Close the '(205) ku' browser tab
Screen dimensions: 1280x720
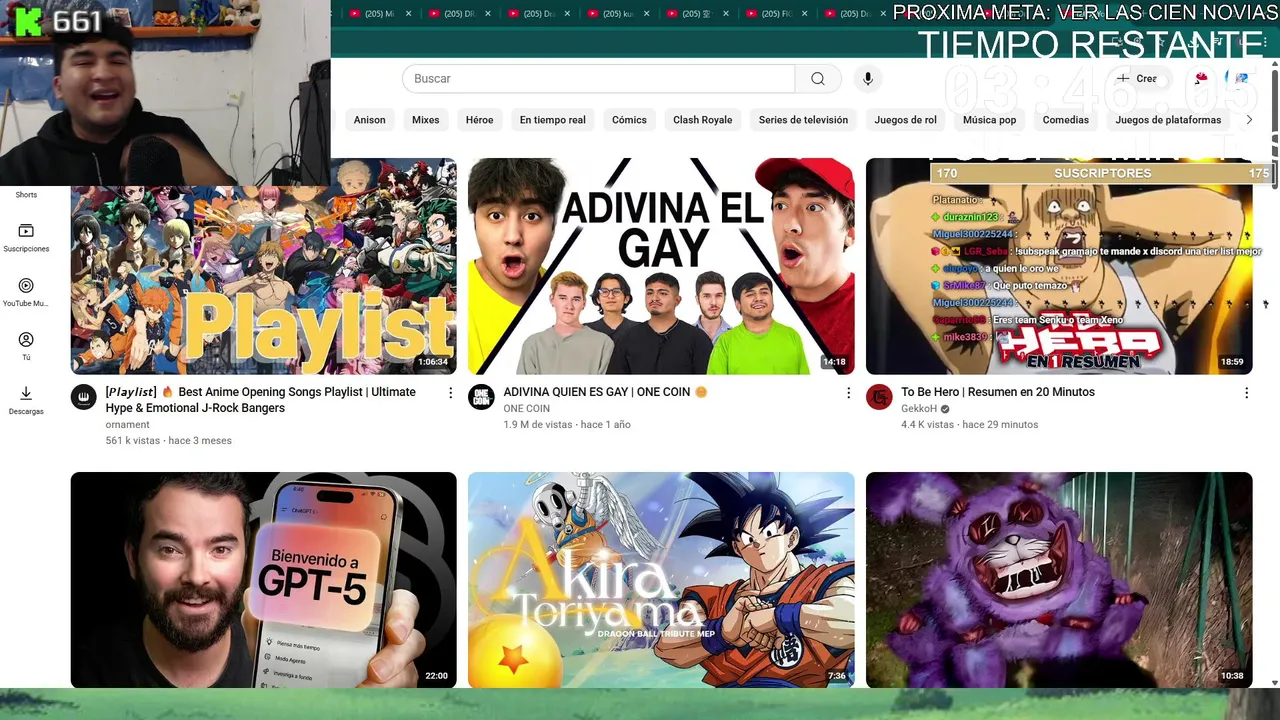(647, 14)
